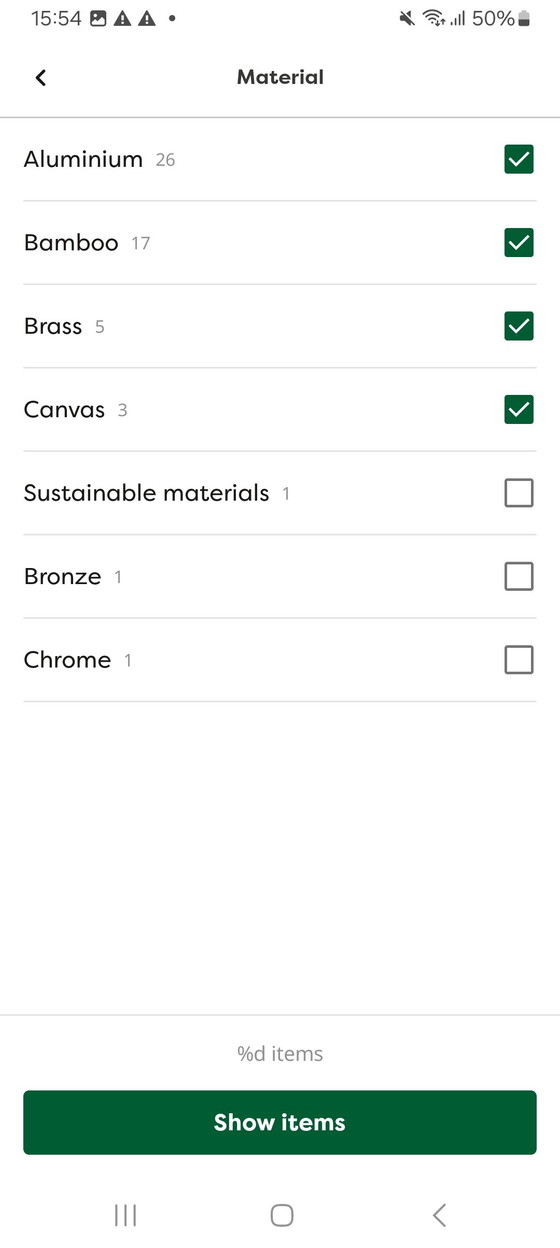Tap the battery indicator icon
The height and width of the screenshot is (1248, 560).
point(523,18)
